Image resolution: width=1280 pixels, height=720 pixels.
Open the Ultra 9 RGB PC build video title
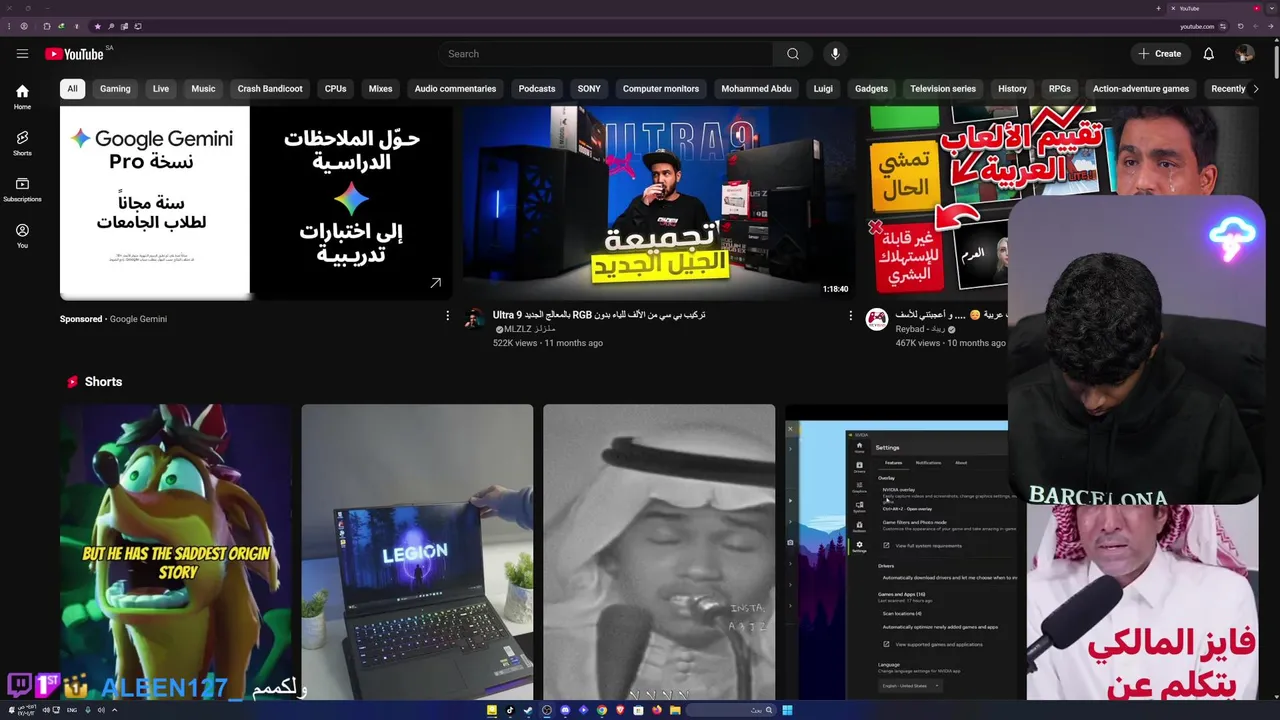pyautogui.click(x=599, y=314)
